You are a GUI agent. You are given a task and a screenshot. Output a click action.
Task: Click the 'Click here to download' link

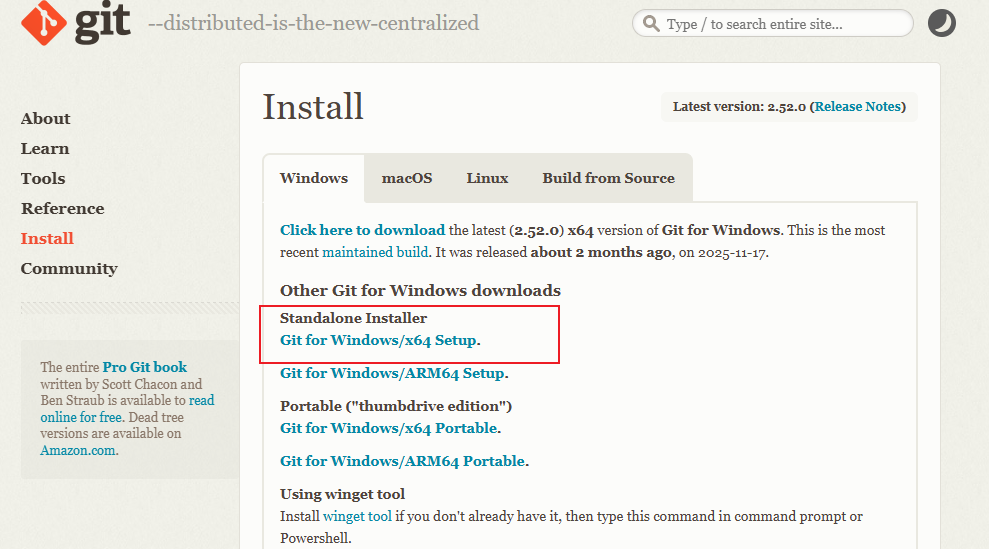click(363, 230)
